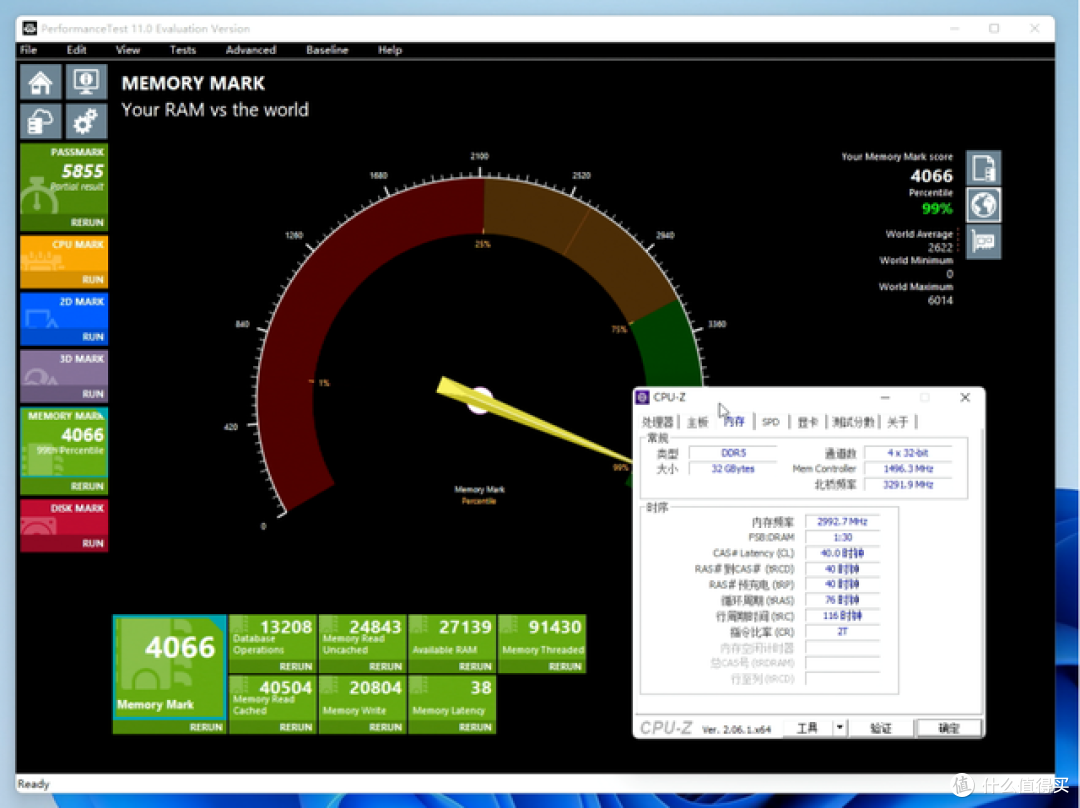
Task: Open the world globe comparison icon
Action: (x=984, y=205)
